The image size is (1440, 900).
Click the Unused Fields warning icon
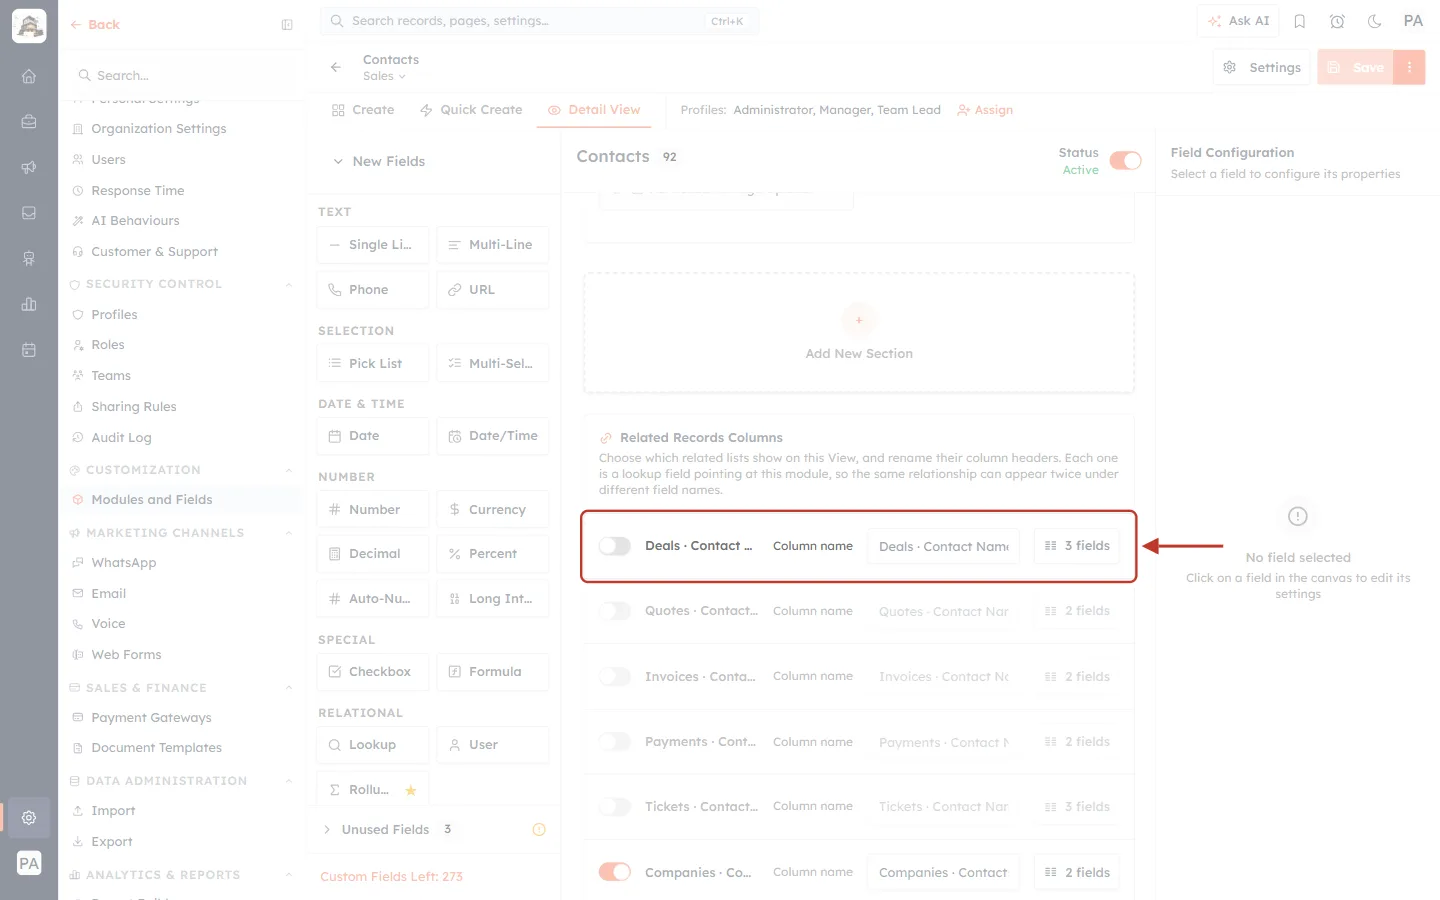click(x=539, y=829)
